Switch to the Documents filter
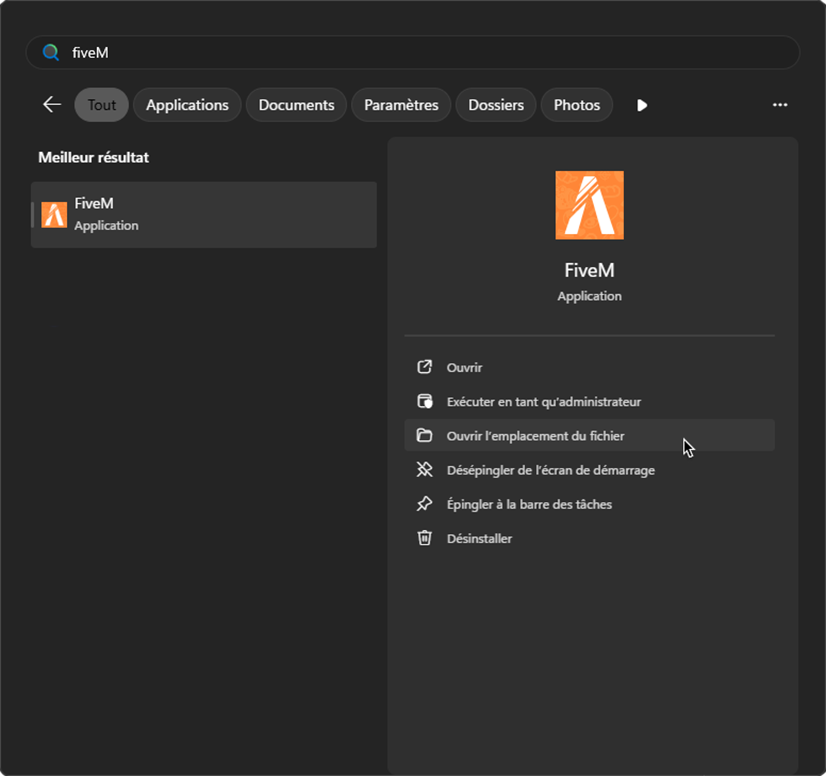This screenshot has height=776, width=826. coord(296,105)
